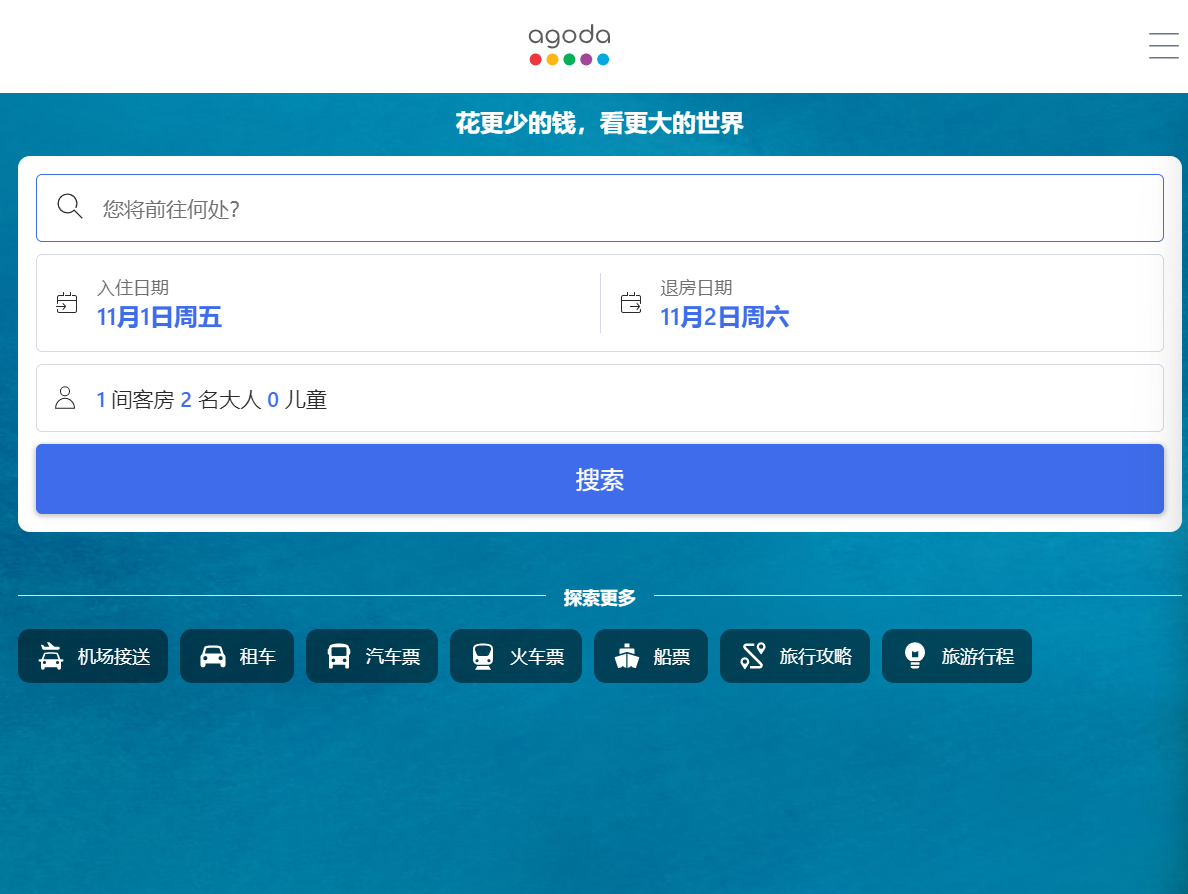The height and width of the screenshot is (894, 1188).
Task: Click the car rental icon
Action: pos(213,656)
